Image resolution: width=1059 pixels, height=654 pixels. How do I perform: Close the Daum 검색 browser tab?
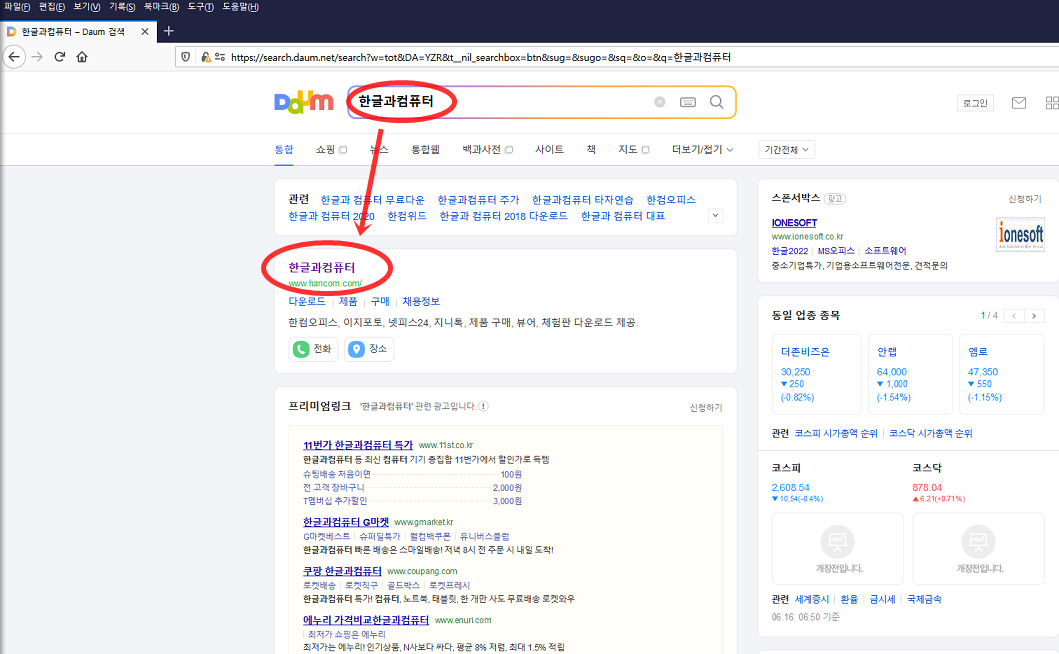145,32
